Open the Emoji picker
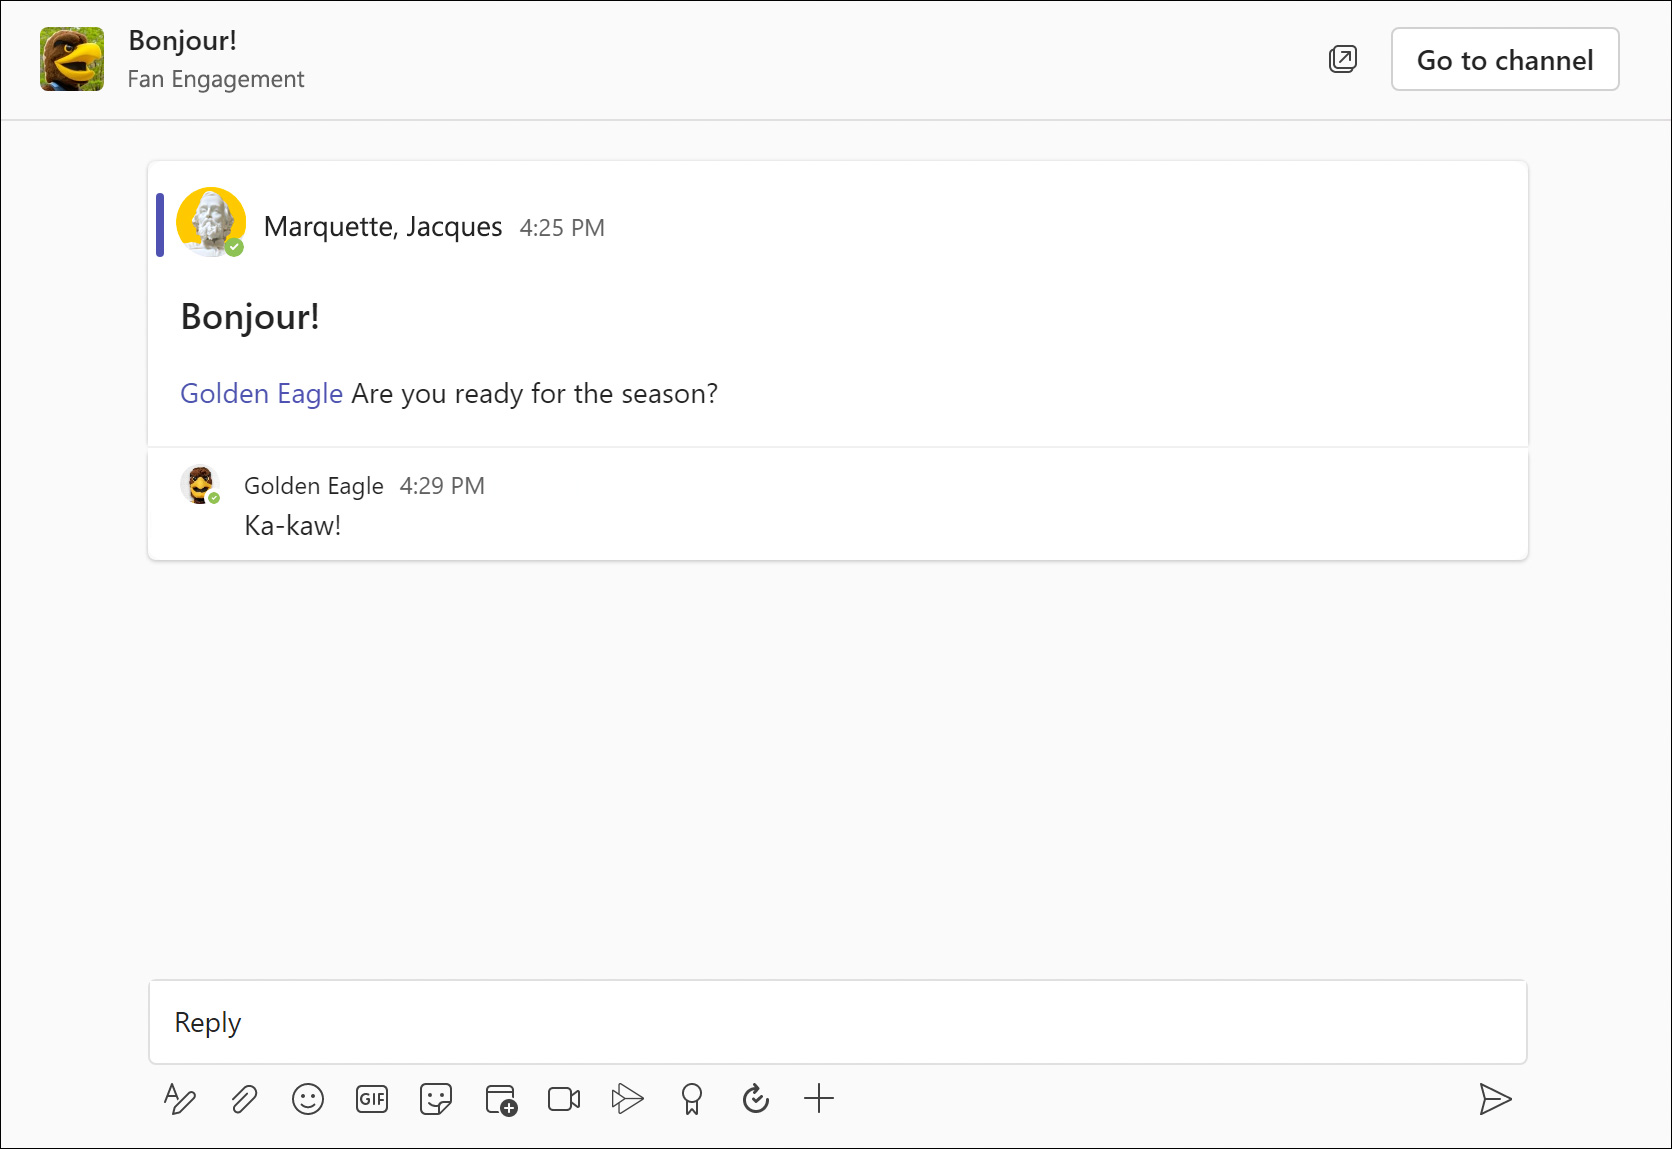 click(308, 1099)
